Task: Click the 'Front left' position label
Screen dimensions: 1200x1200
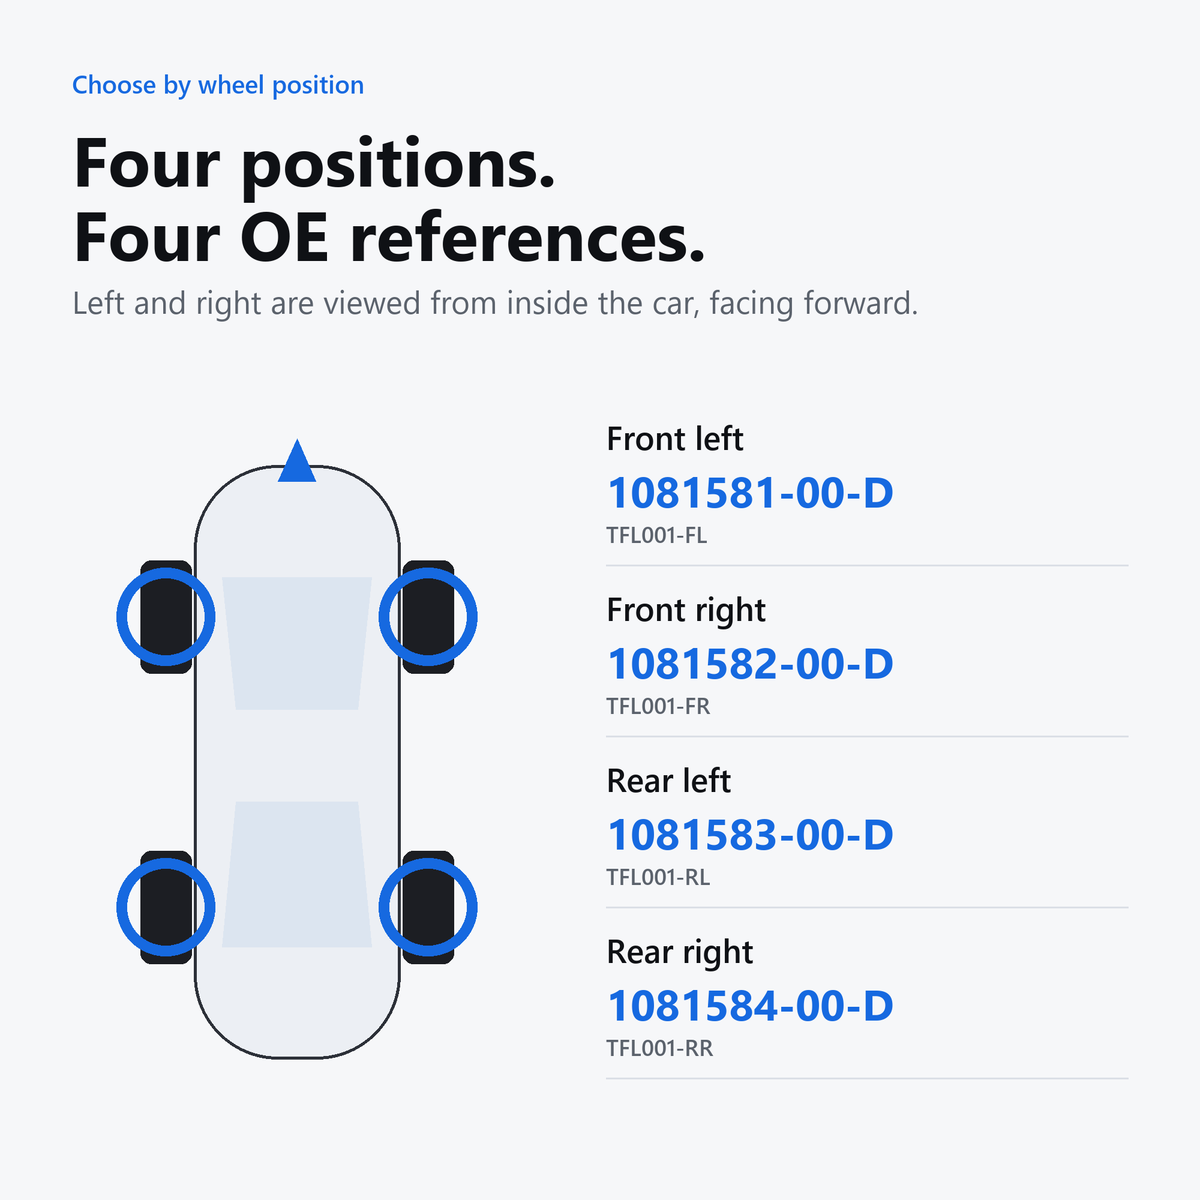Action: (x=675, y=439)
